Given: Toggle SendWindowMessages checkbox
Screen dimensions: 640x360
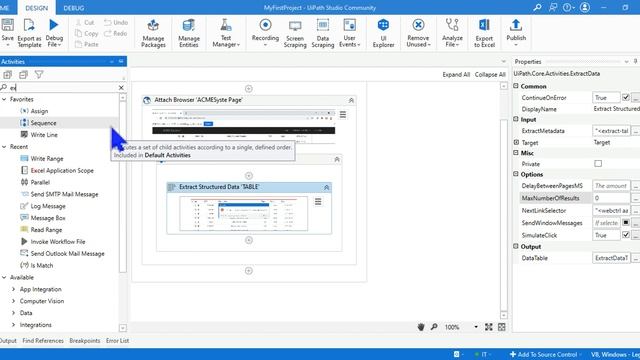Looking at the screenshot, I should tap(626, 222).
